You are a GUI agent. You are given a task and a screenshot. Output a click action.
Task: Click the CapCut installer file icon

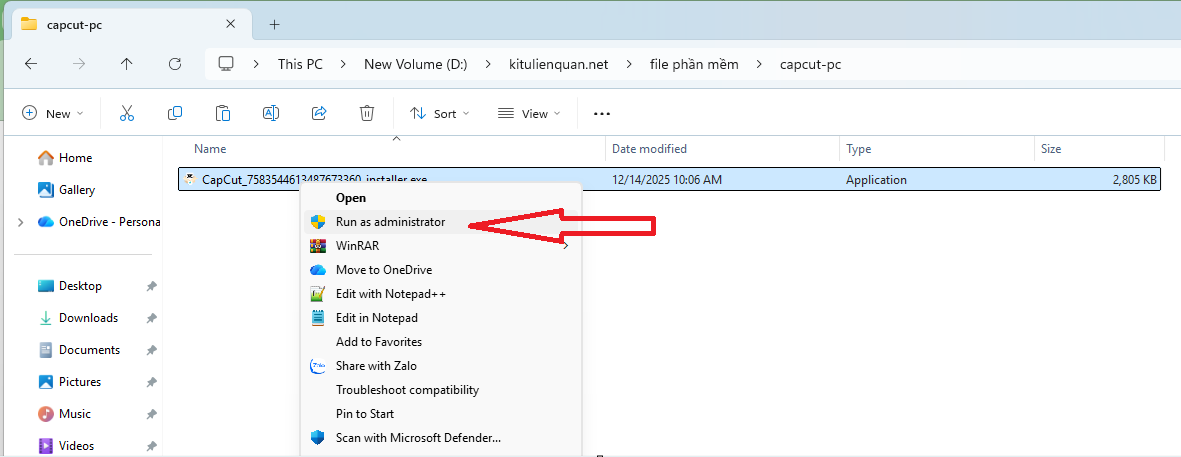coord(190,179)
